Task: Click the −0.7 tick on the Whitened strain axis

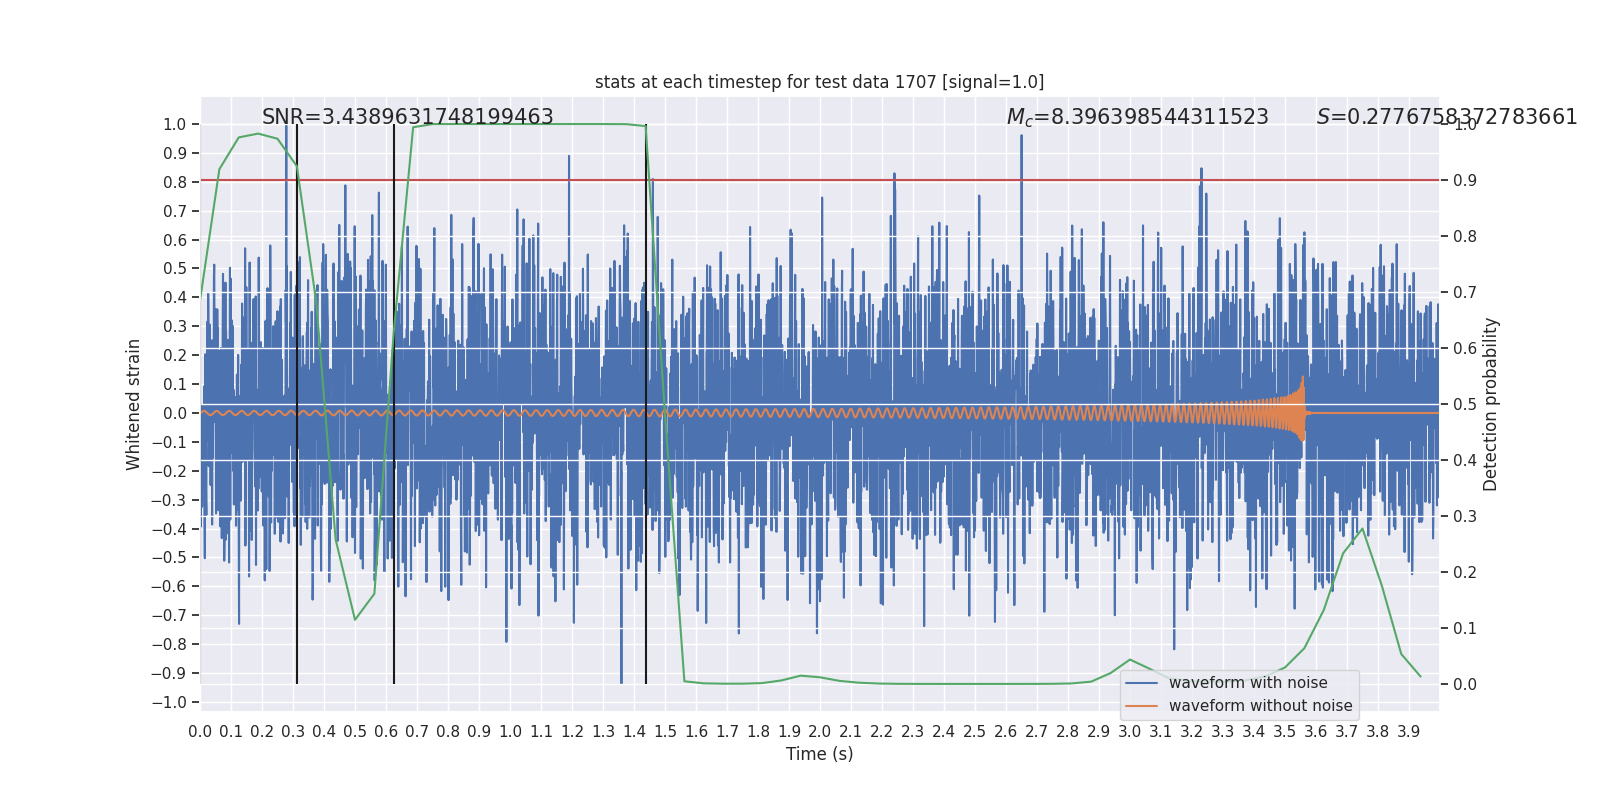Action: (x=169, y=616)
